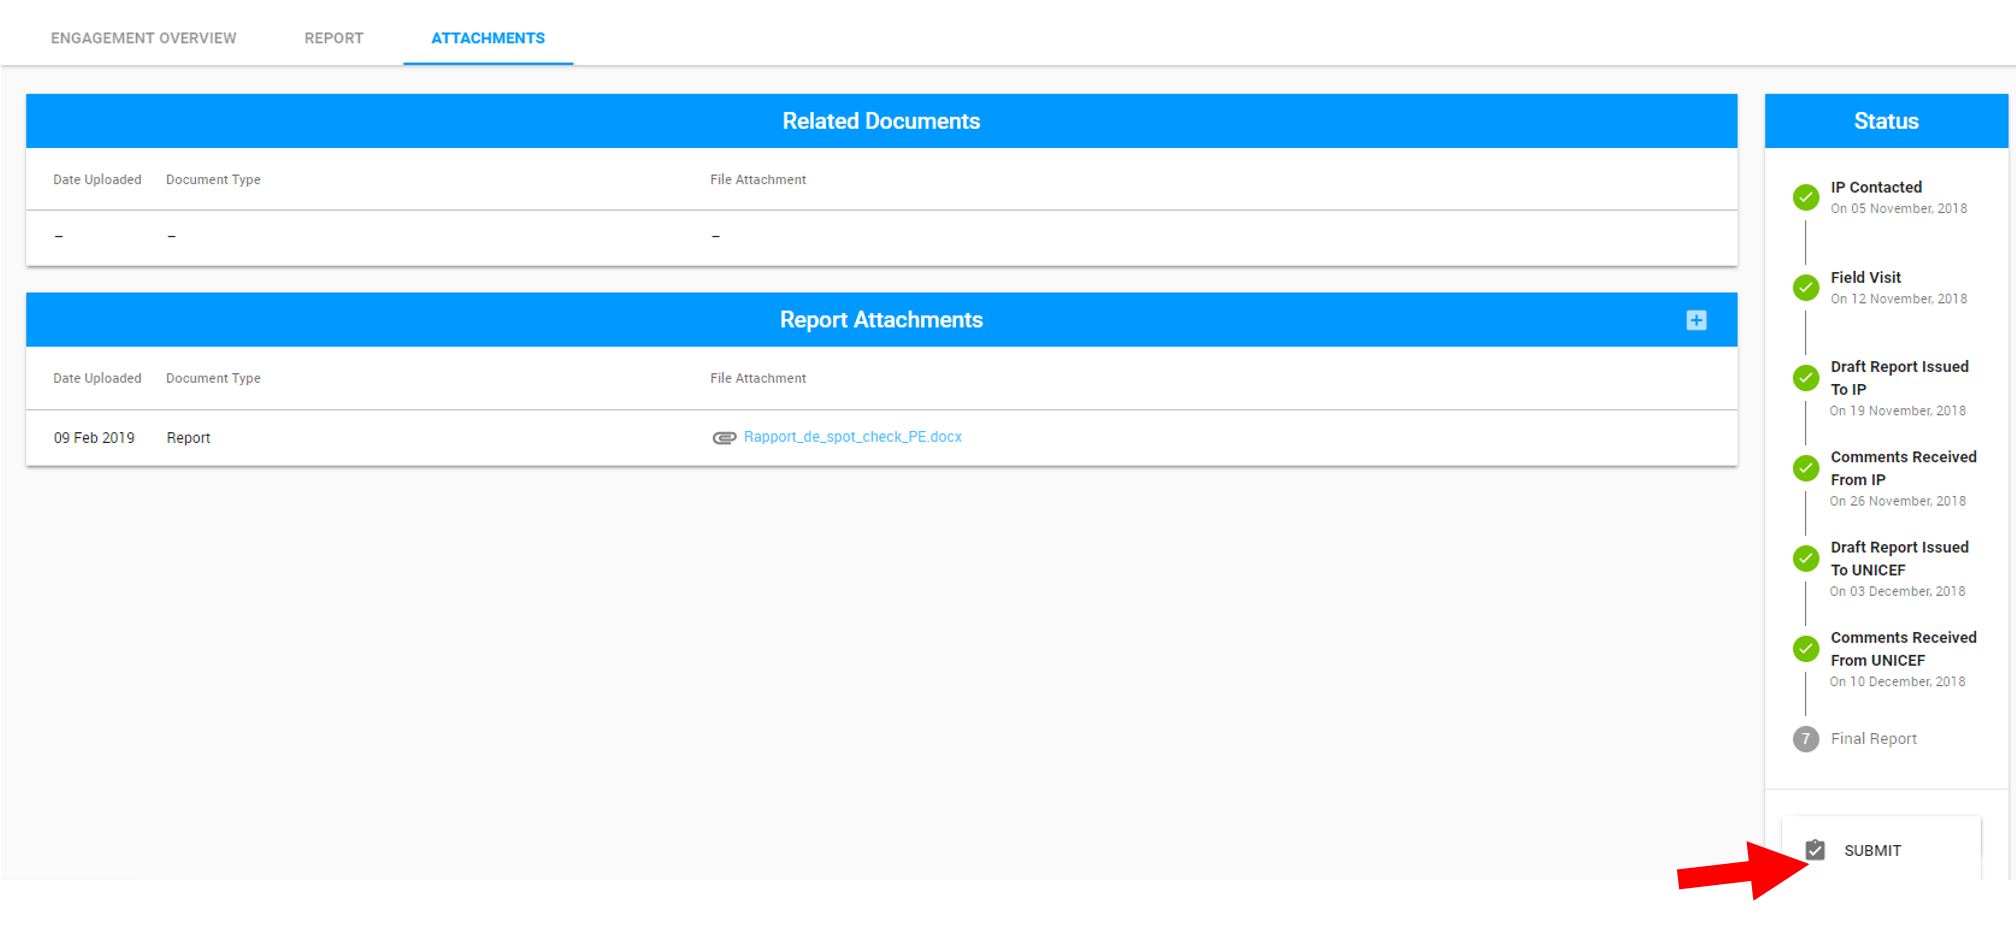2016x930 pixels.
Task: Click the clipboard checkmark icon next to SUBMIT
Action: (1817, 849)
